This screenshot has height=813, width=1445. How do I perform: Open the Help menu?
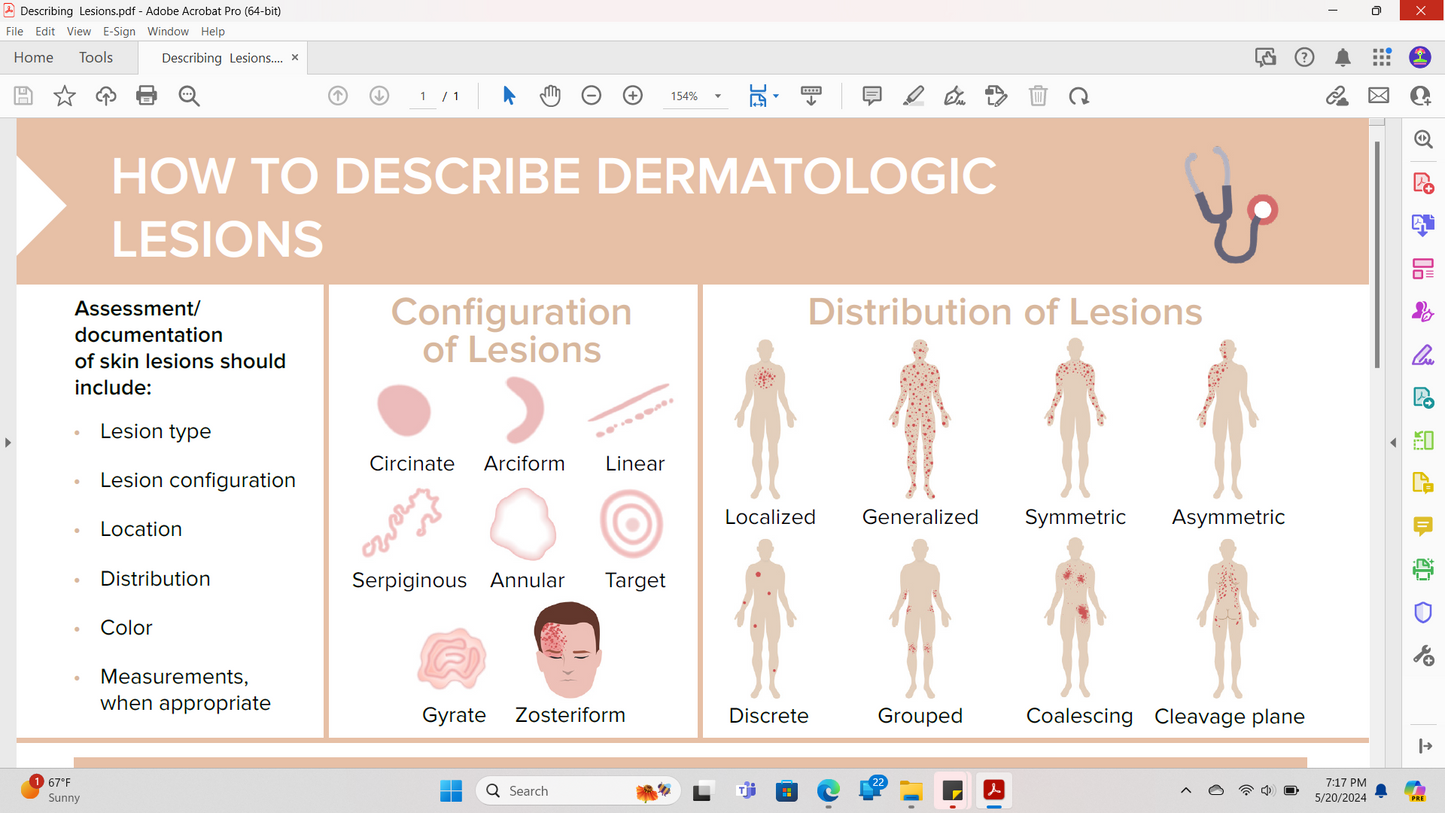[213, 31]
